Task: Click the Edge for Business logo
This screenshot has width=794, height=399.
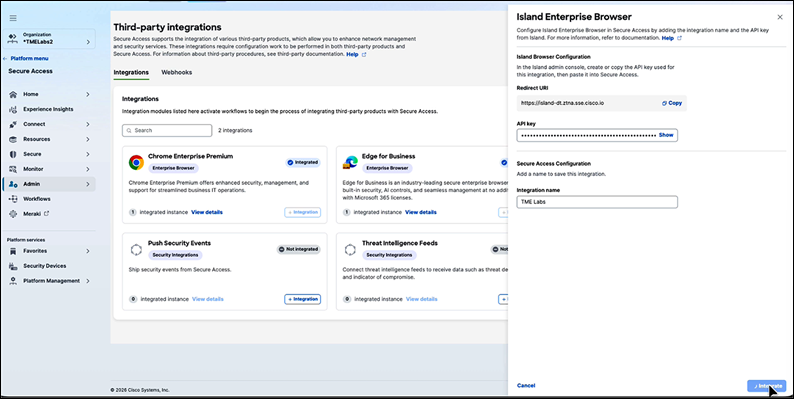Action: pyautogui.click(x=350, y=163)
